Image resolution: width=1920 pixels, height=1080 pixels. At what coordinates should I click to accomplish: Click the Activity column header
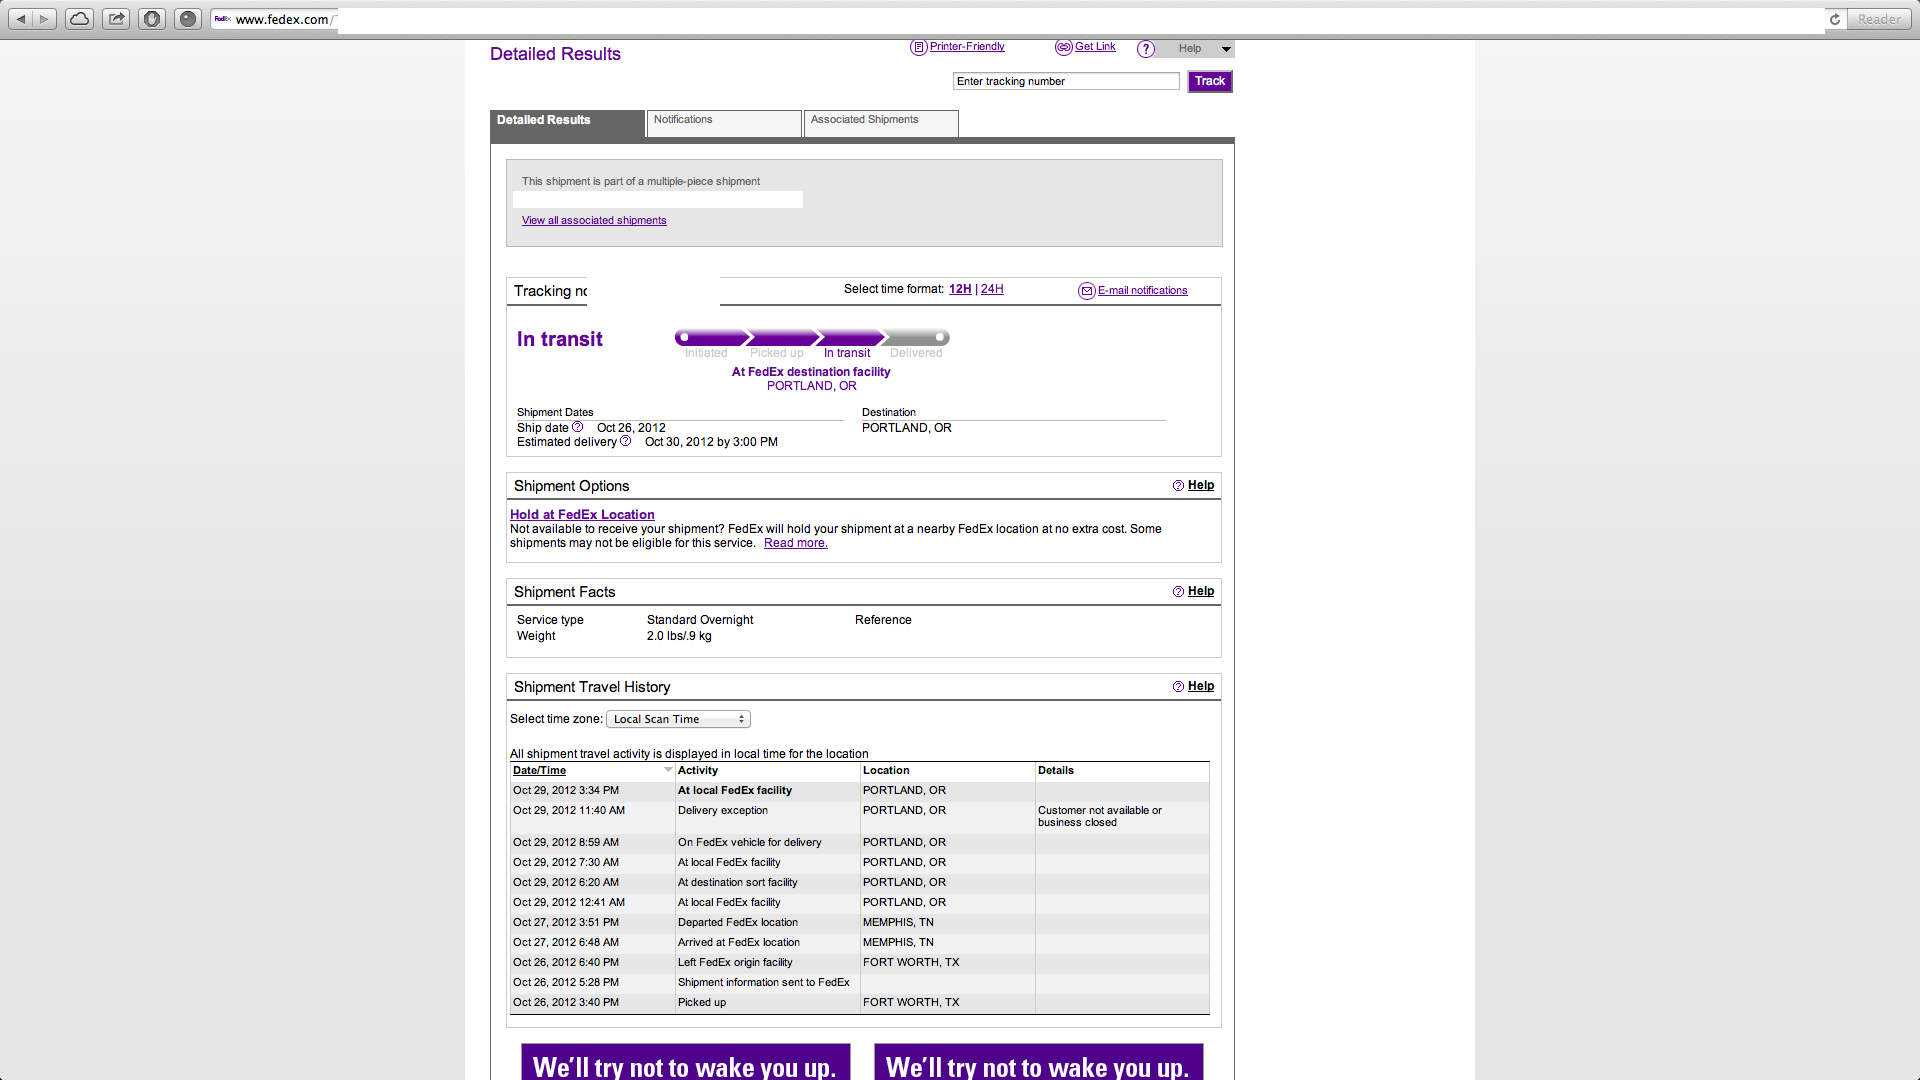coord(698,770)
